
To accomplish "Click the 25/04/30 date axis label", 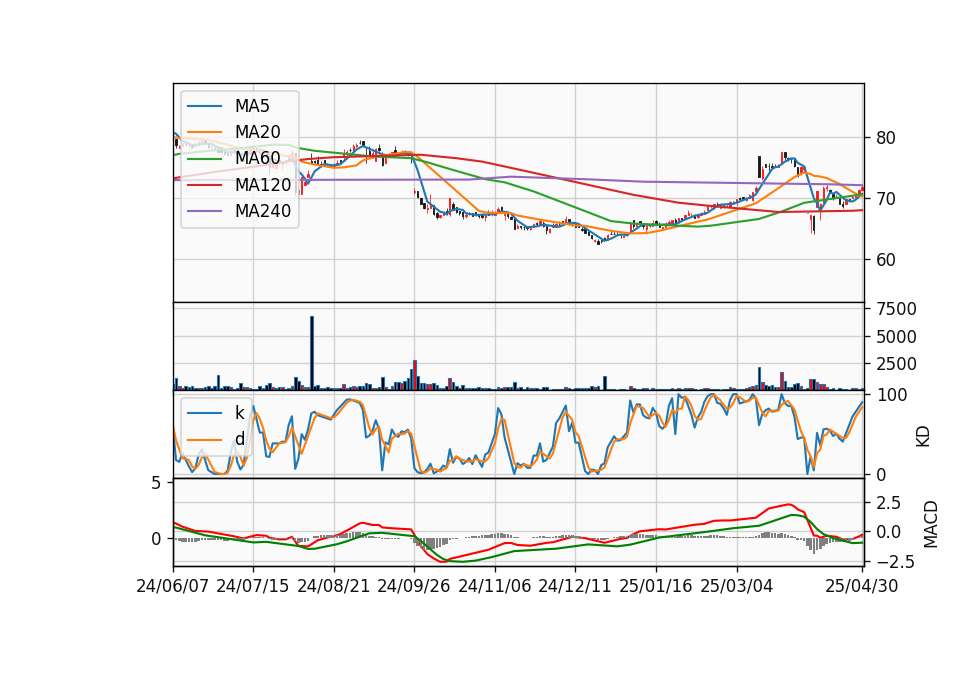I will (861, 586).
